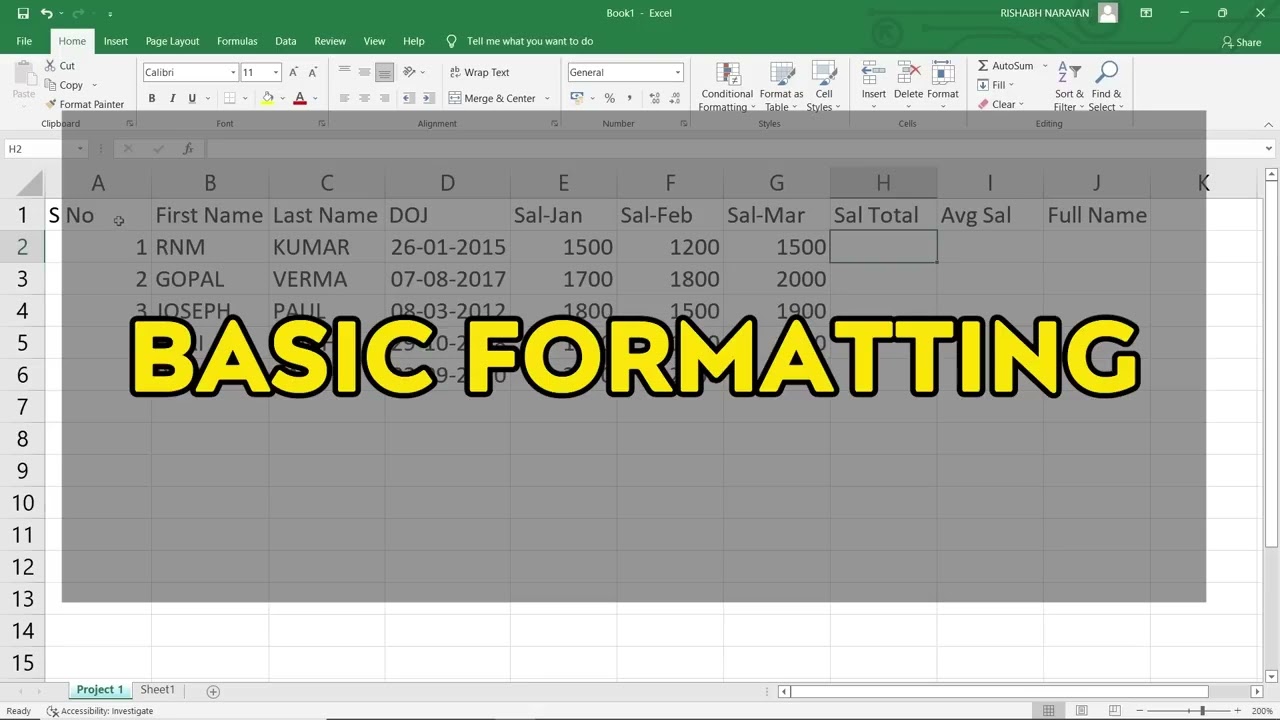Image resolution: width=1280 pixels, height=720 pixels.
Task: Click Wrap Text
Action: (479, 72)
